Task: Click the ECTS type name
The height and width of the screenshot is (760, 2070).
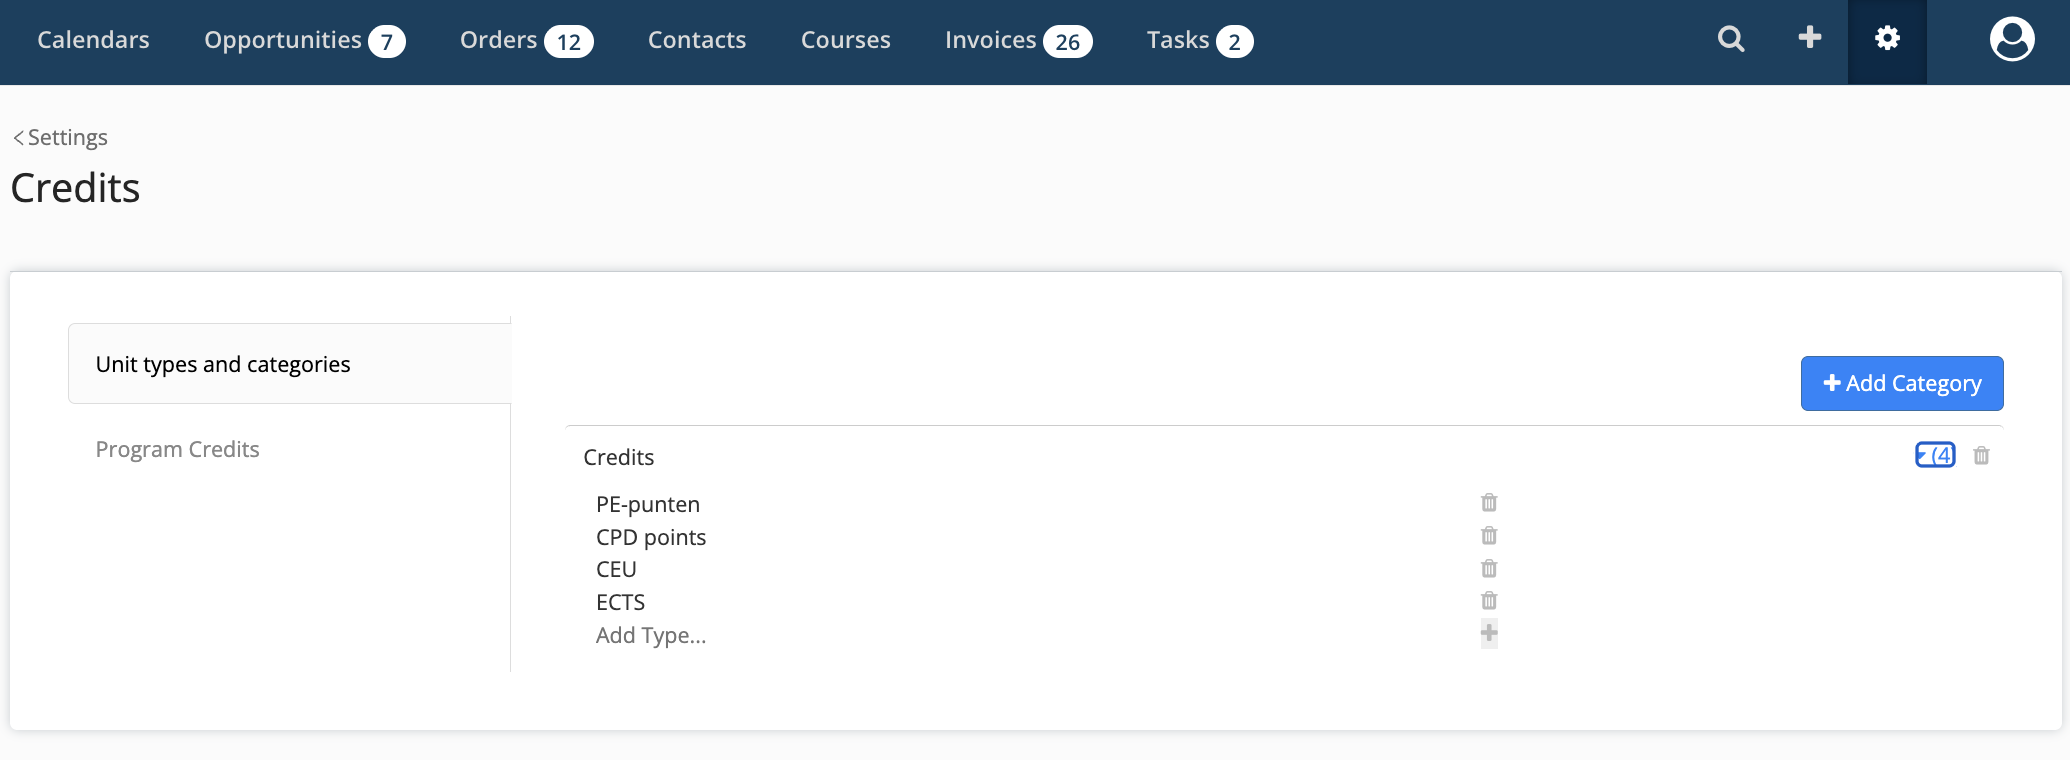Action: tap(620, 602)
